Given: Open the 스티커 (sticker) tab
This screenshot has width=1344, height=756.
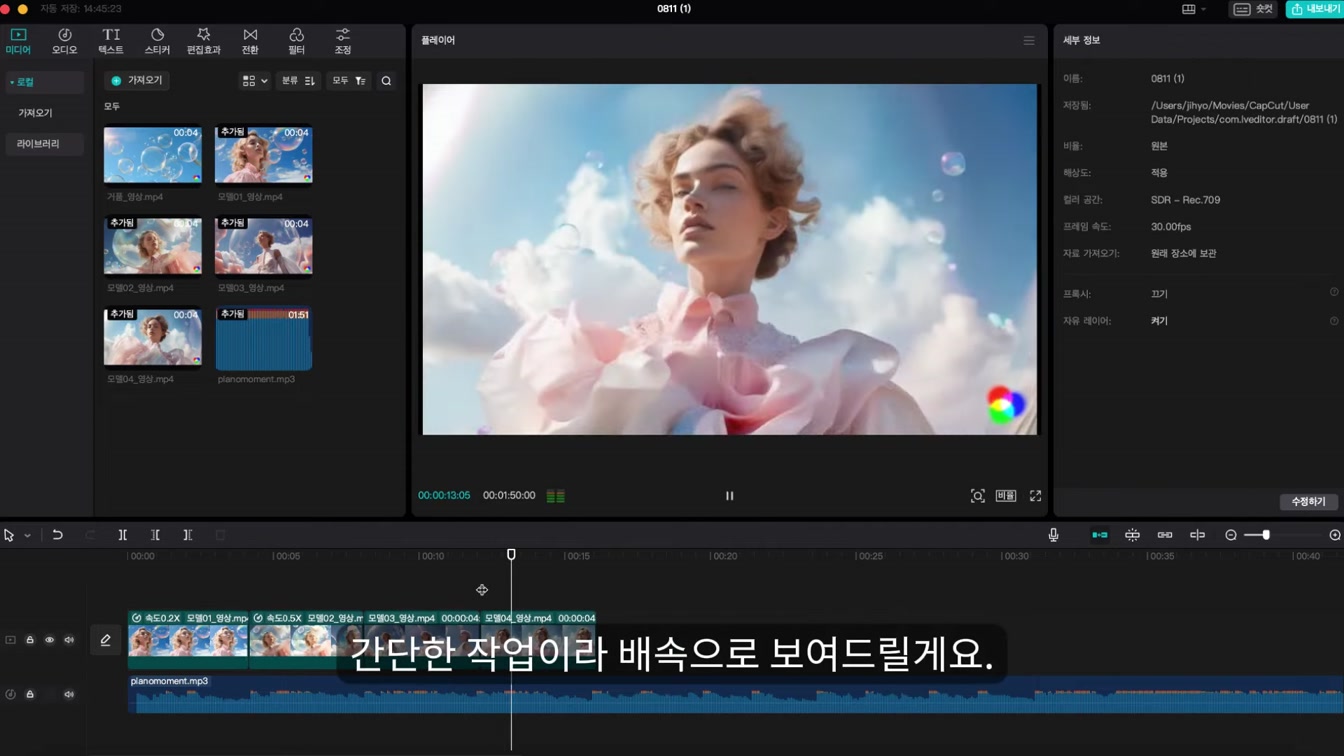Looking at the screenshot, I should (x=157, y=41).
